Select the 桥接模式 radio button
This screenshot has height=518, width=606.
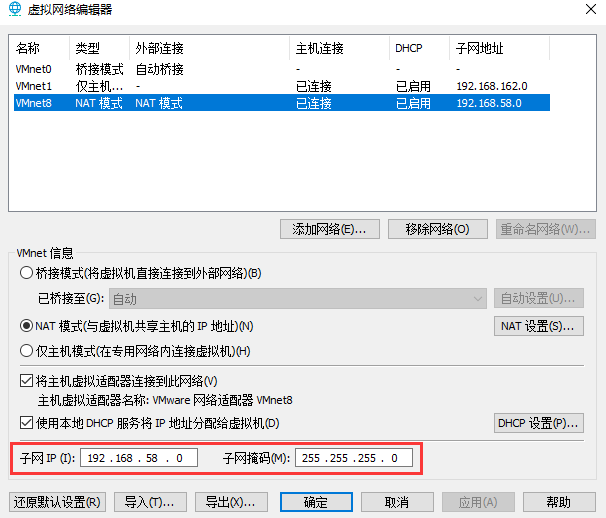tap(26, 273)
